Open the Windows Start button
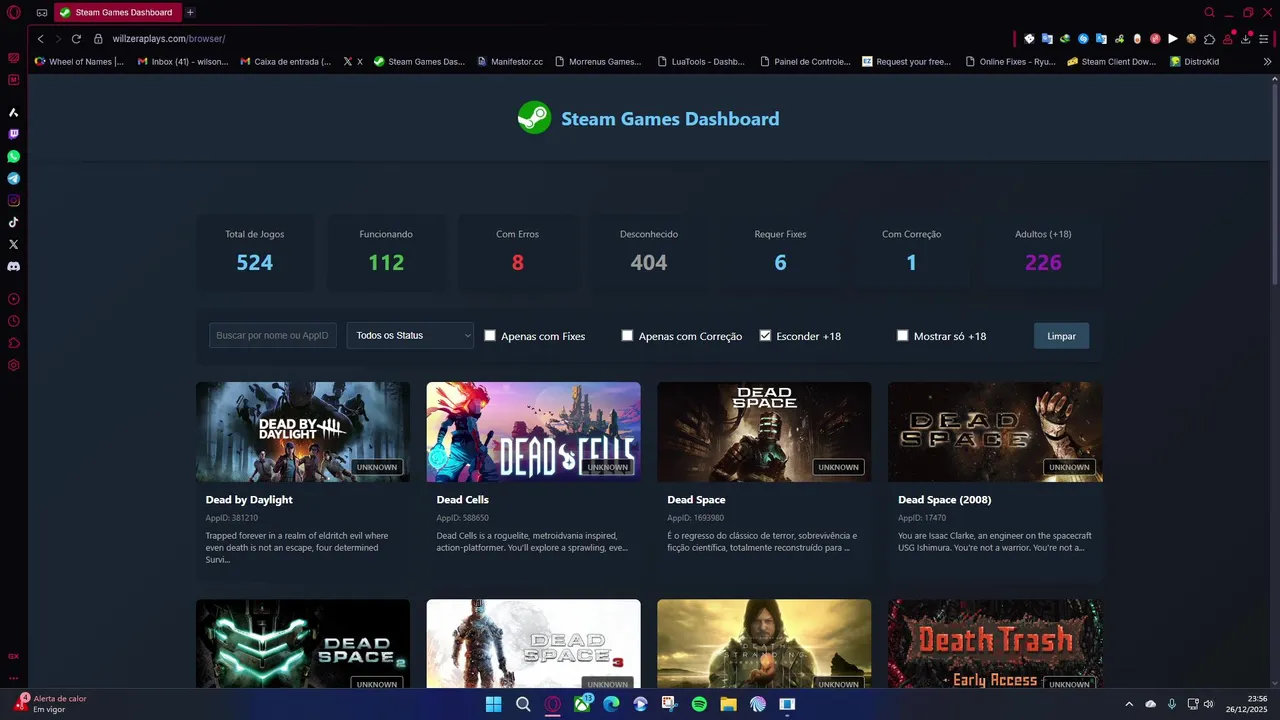 (x=493, y=704)
